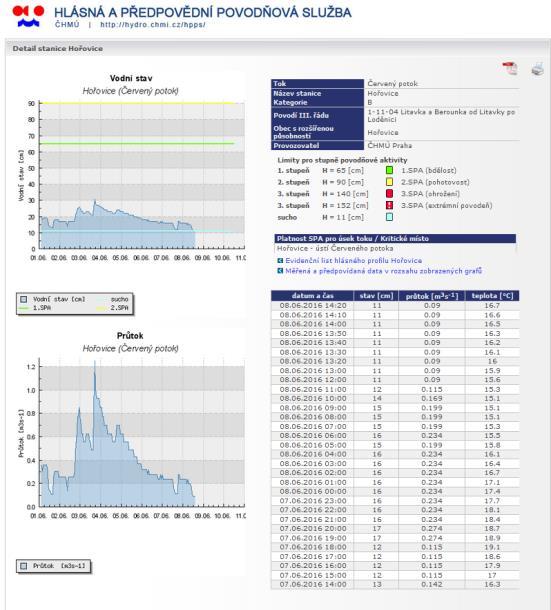Image resolution: width=551 pixels, height=610 pixels.
Task: Click 'stav [cm]' column header
Action: click(x=376, y=296)
